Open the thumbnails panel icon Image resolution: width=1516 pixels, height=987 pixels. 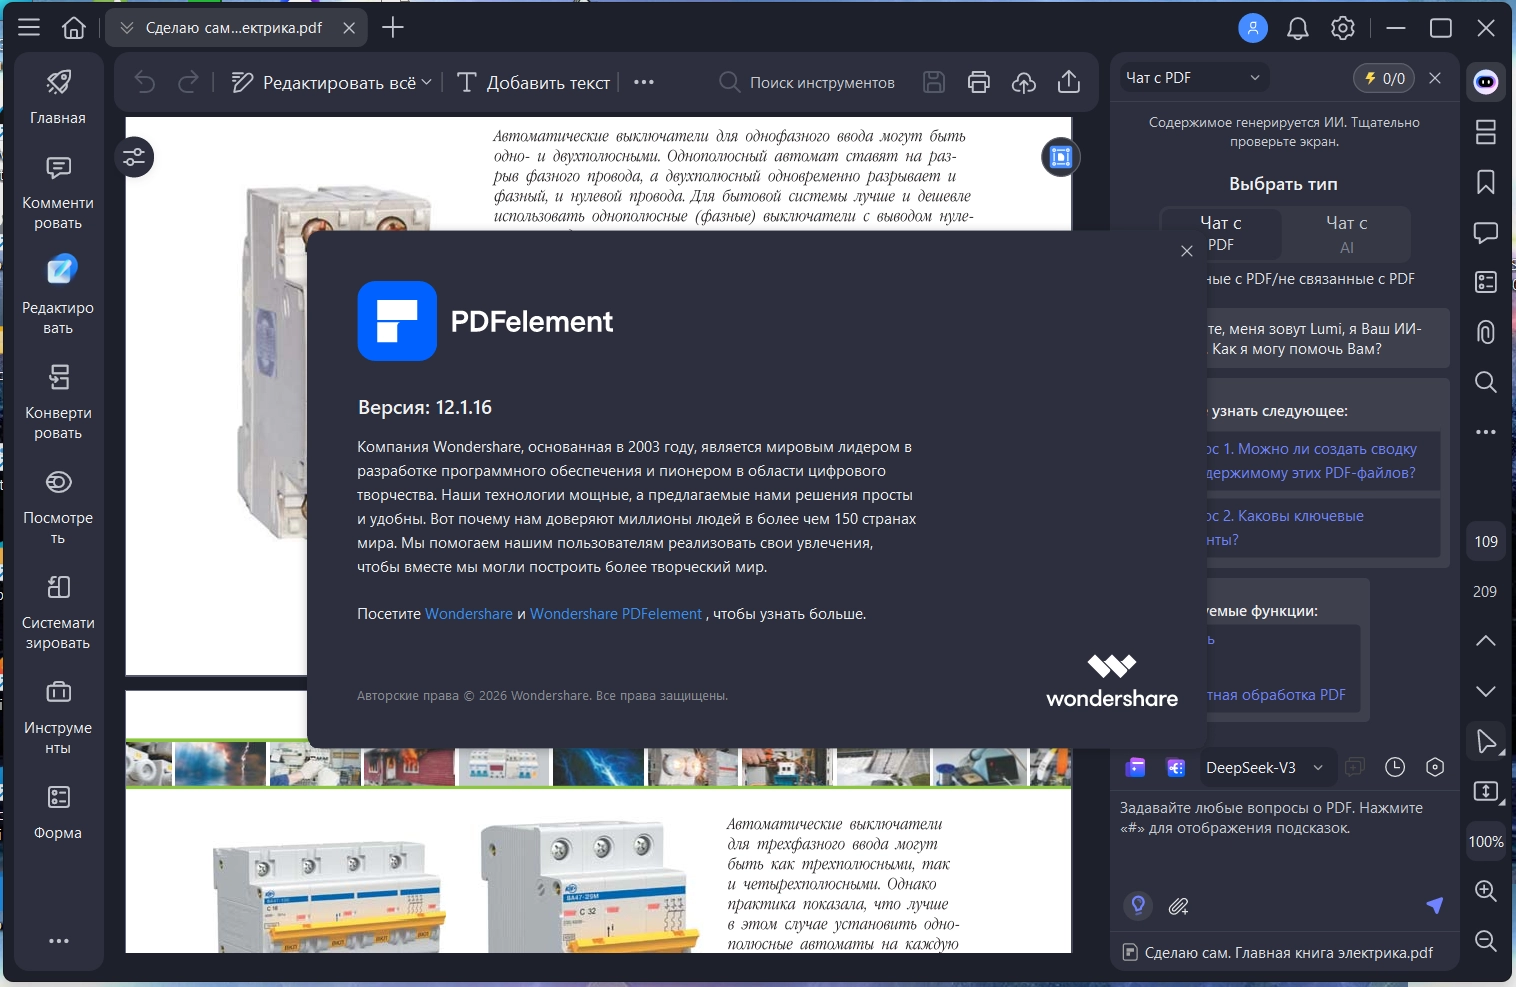[1486, 132]
